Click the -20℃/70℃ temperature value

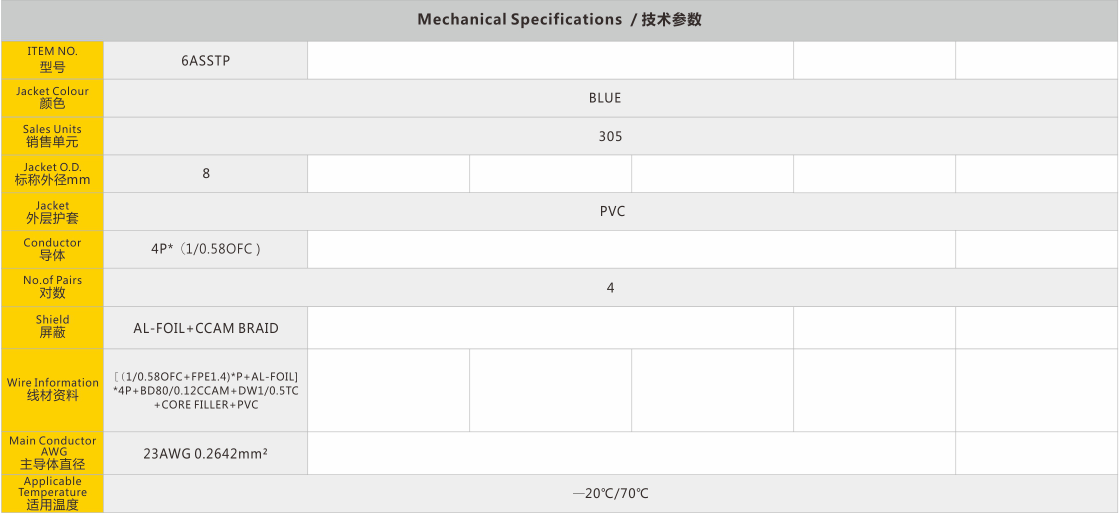pos(611,494)
